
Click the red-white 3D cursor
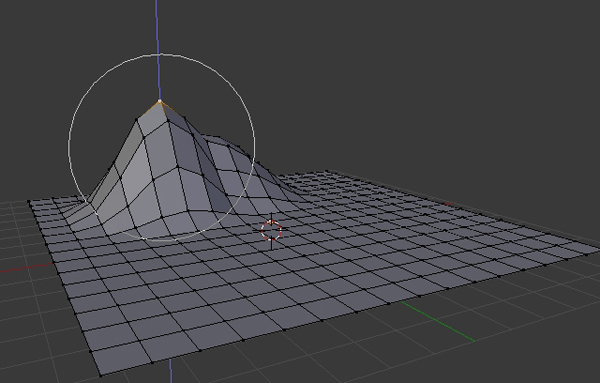click(271, 231)
